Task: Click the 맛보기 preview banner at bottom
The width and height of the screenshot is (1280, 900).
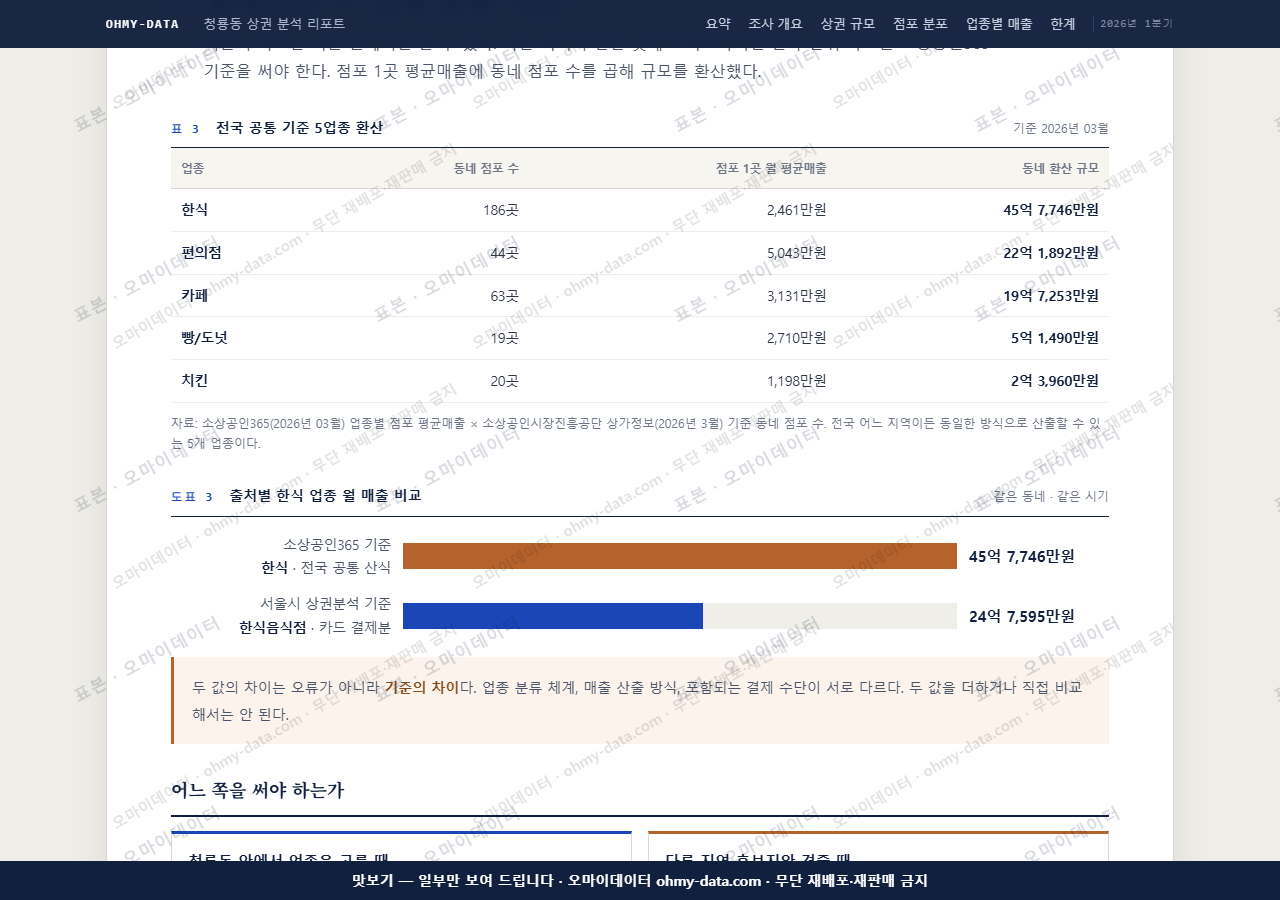Action: click(640, 881)
